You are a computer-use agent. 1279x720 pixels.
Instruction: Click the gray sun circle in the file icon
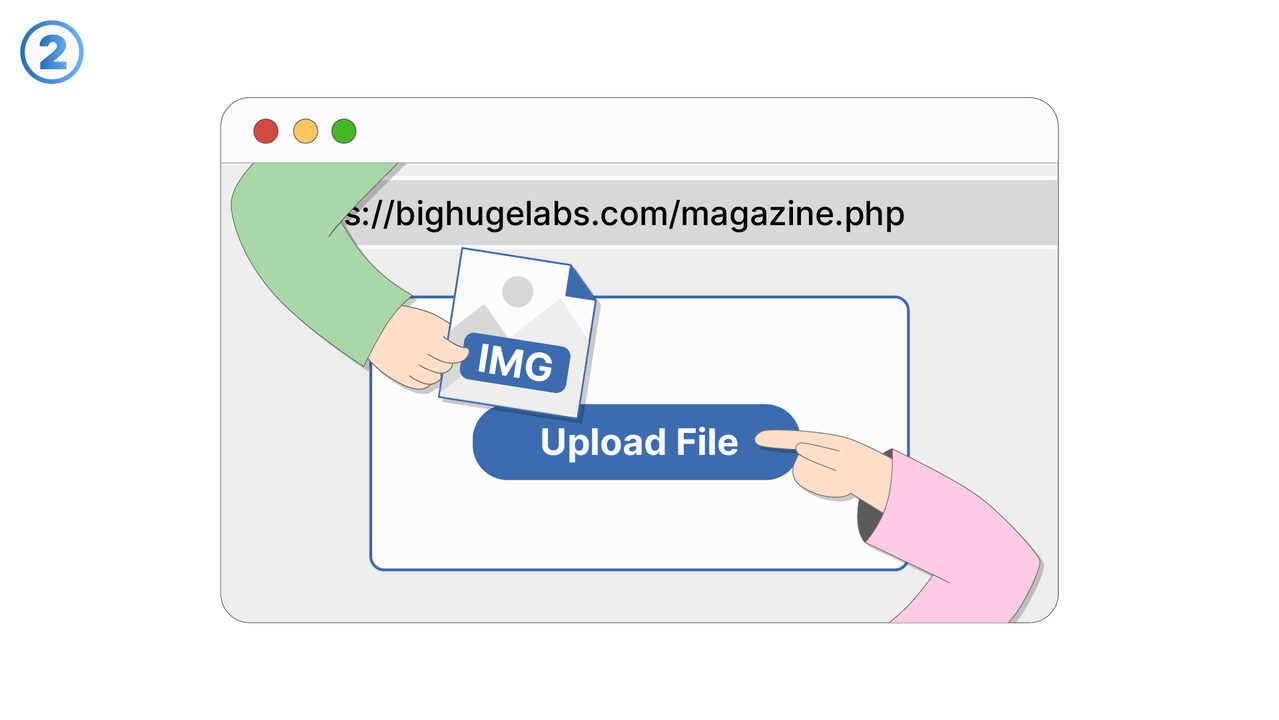tap(517, 291)
